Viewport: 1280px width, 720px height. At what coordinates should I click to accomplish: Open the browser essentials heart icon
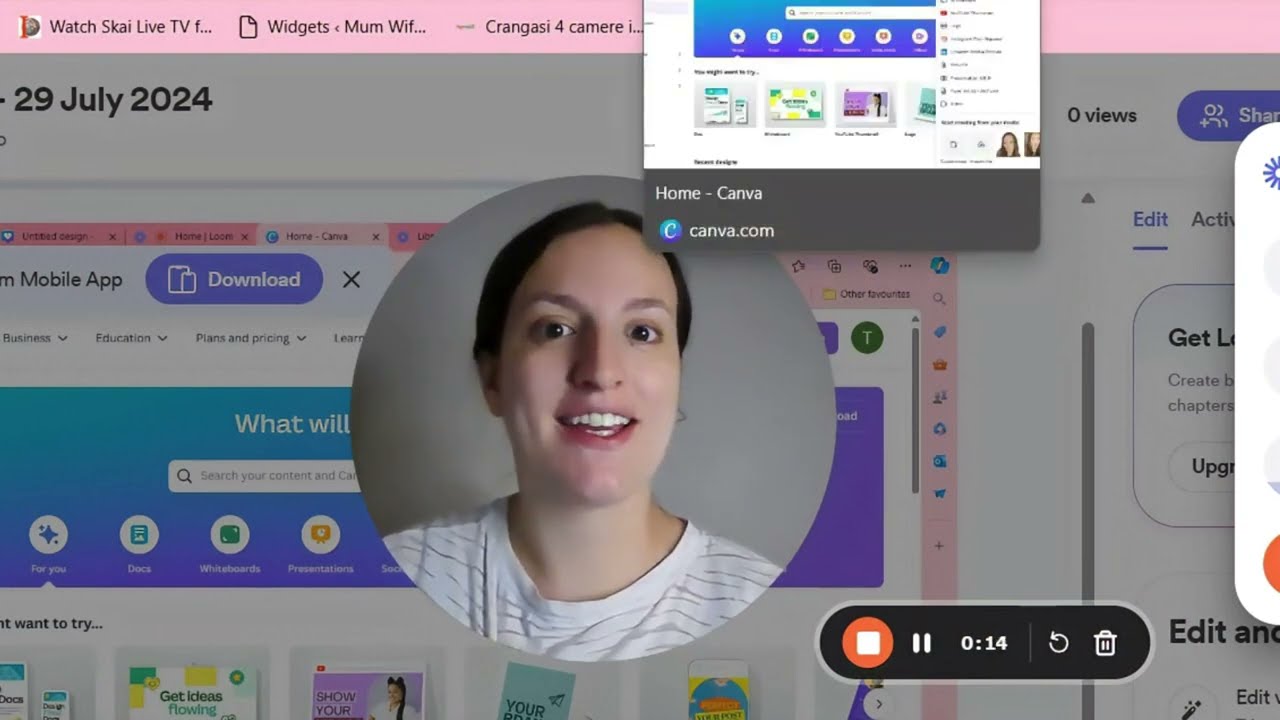870,266
